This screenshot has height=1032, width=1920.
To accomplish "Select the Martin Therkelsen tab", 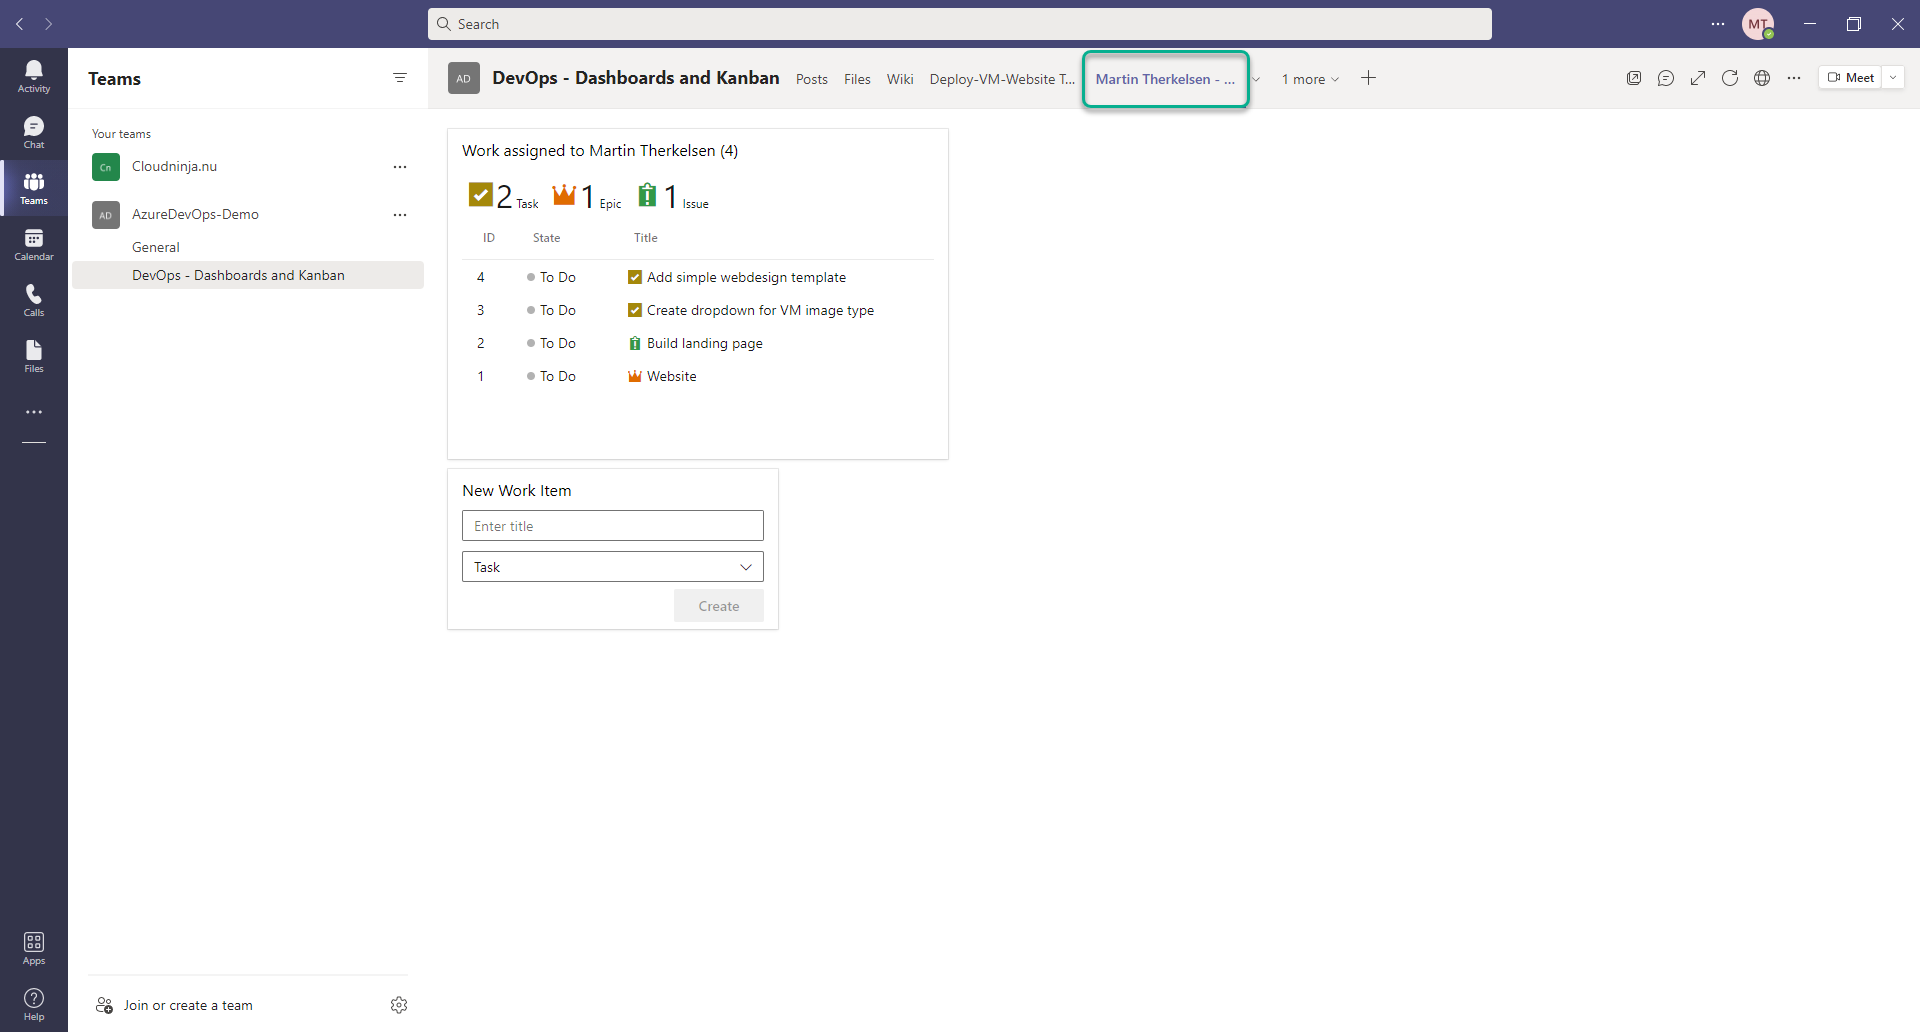I will click(1165, 79).
